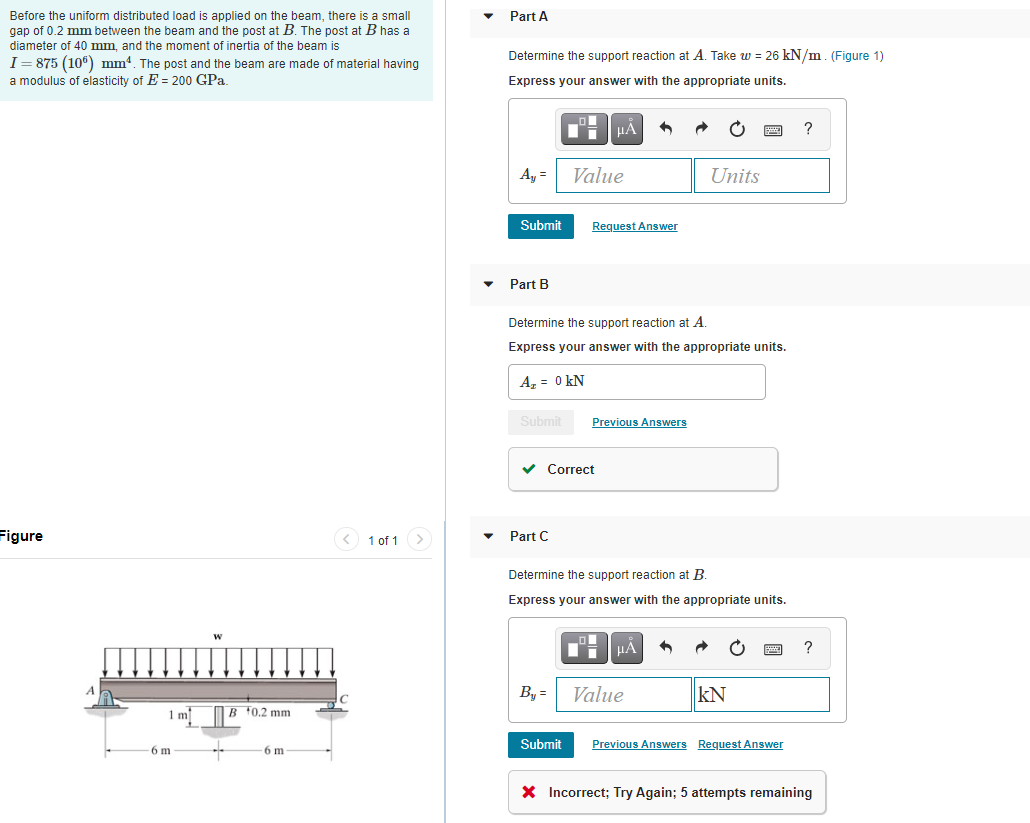Submit the Part C answer

540,744
